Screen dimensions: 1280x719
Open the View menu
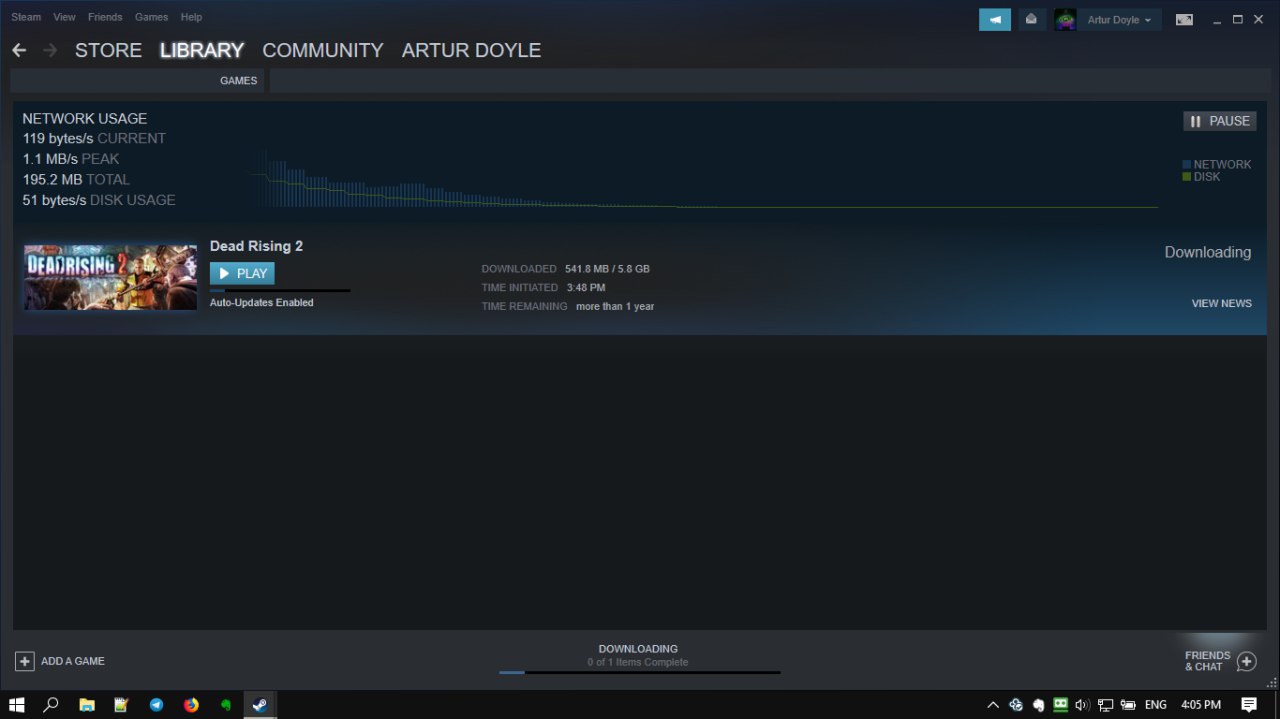click(64, 17)
